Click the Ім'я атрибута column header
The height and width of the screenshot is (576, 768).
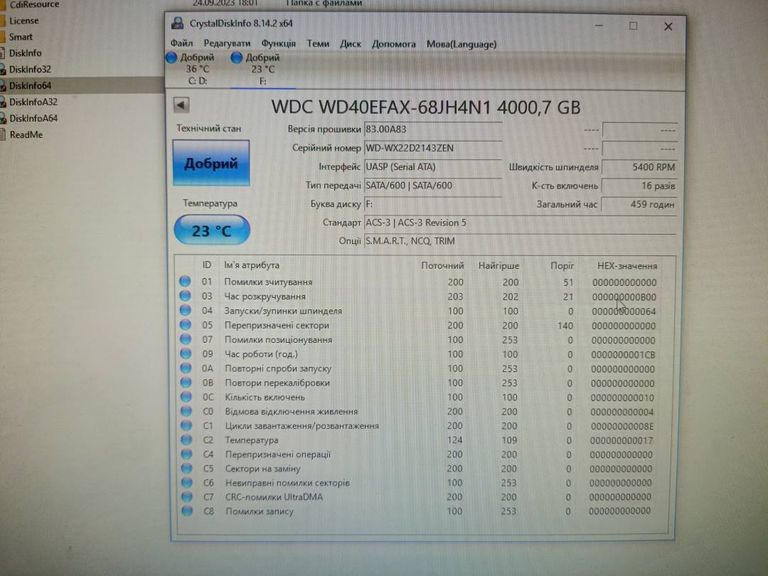252,265
